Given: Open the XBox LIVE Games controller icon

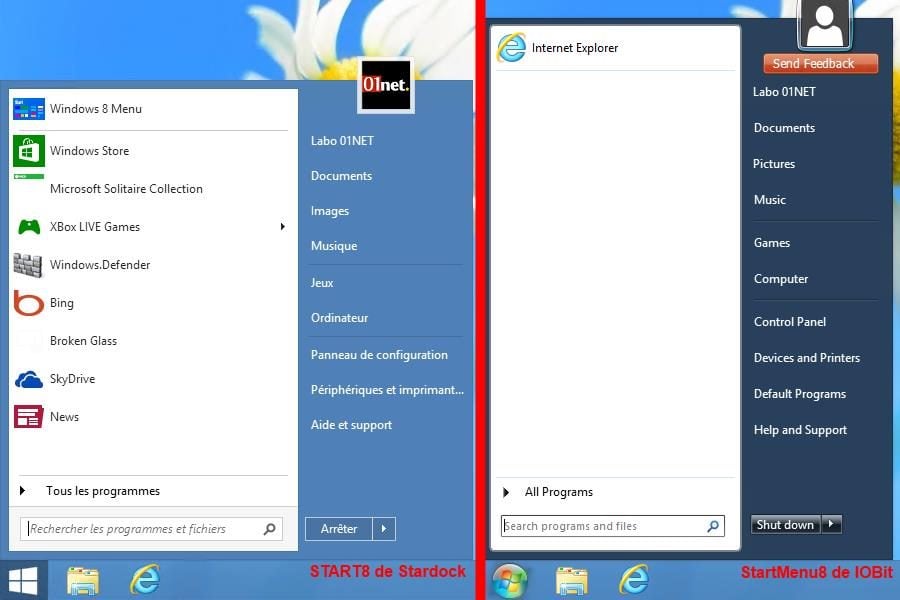Looking at the screenshot, I should point(29,227).
